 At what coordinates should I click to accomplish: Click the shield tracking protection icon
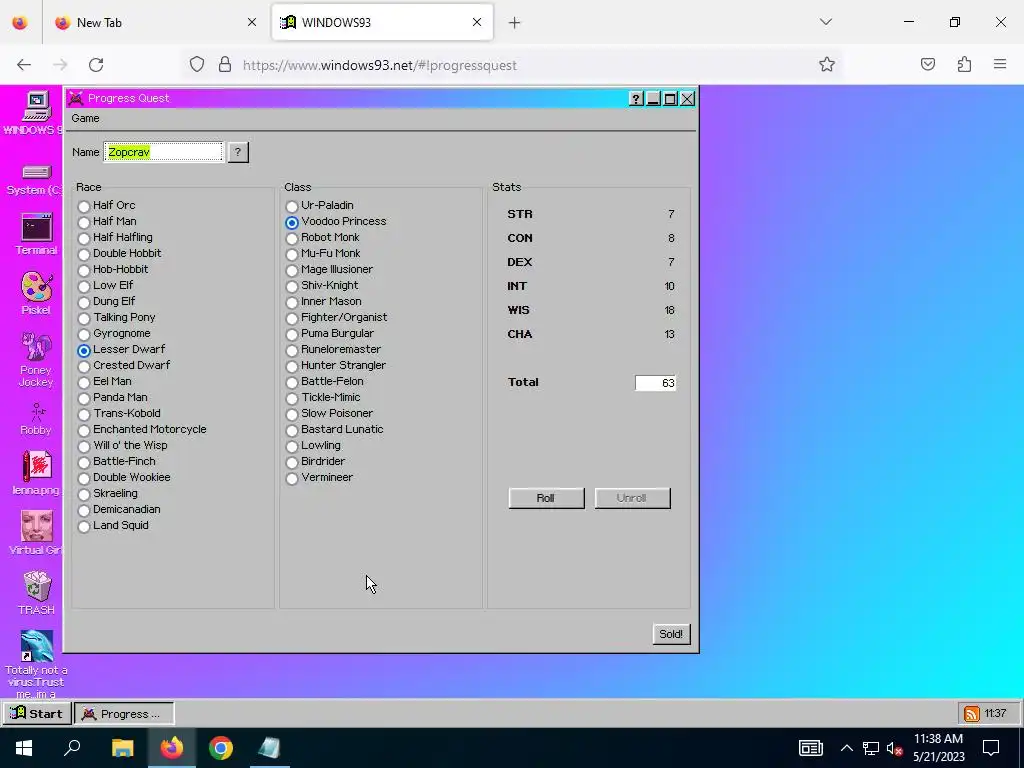197,65
